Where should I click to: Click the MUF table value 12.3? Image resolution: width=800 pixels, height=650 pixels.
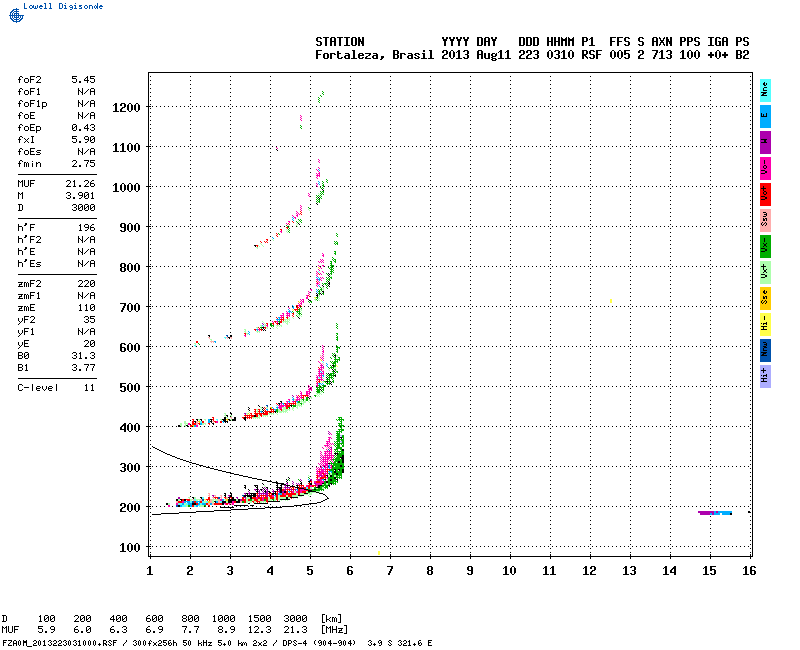click(260, 630)
